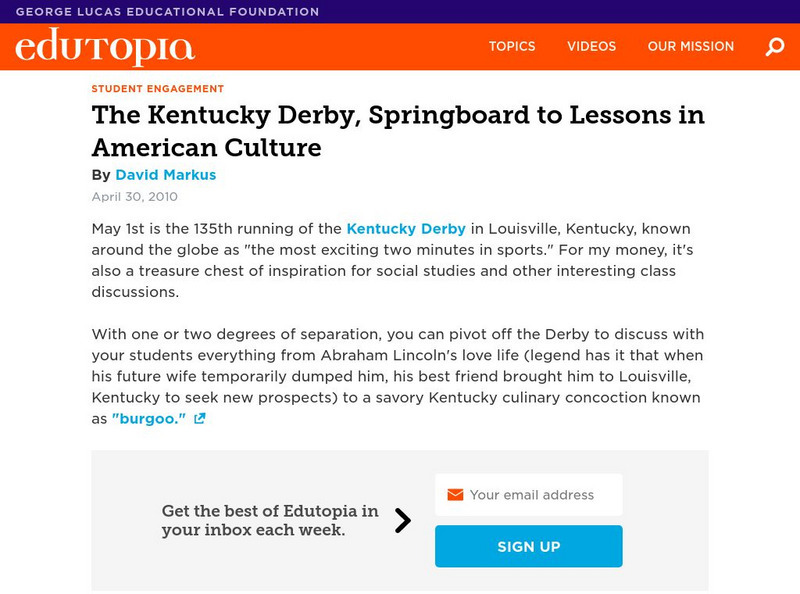Screen dimensions: 800x594
Task: Open the VIDEOS section
Action: (x=591, y=46)
